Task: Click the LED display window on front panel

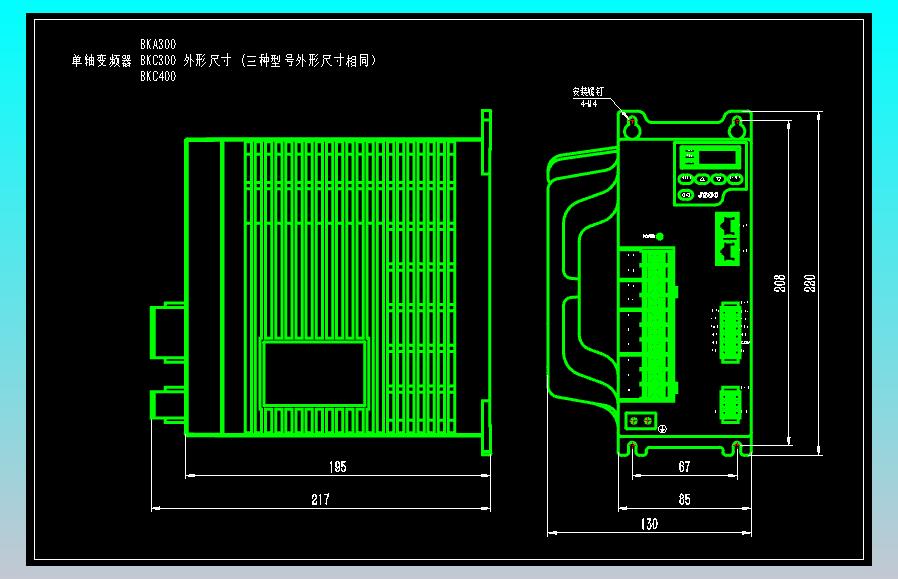Action: tap(717, 157)
